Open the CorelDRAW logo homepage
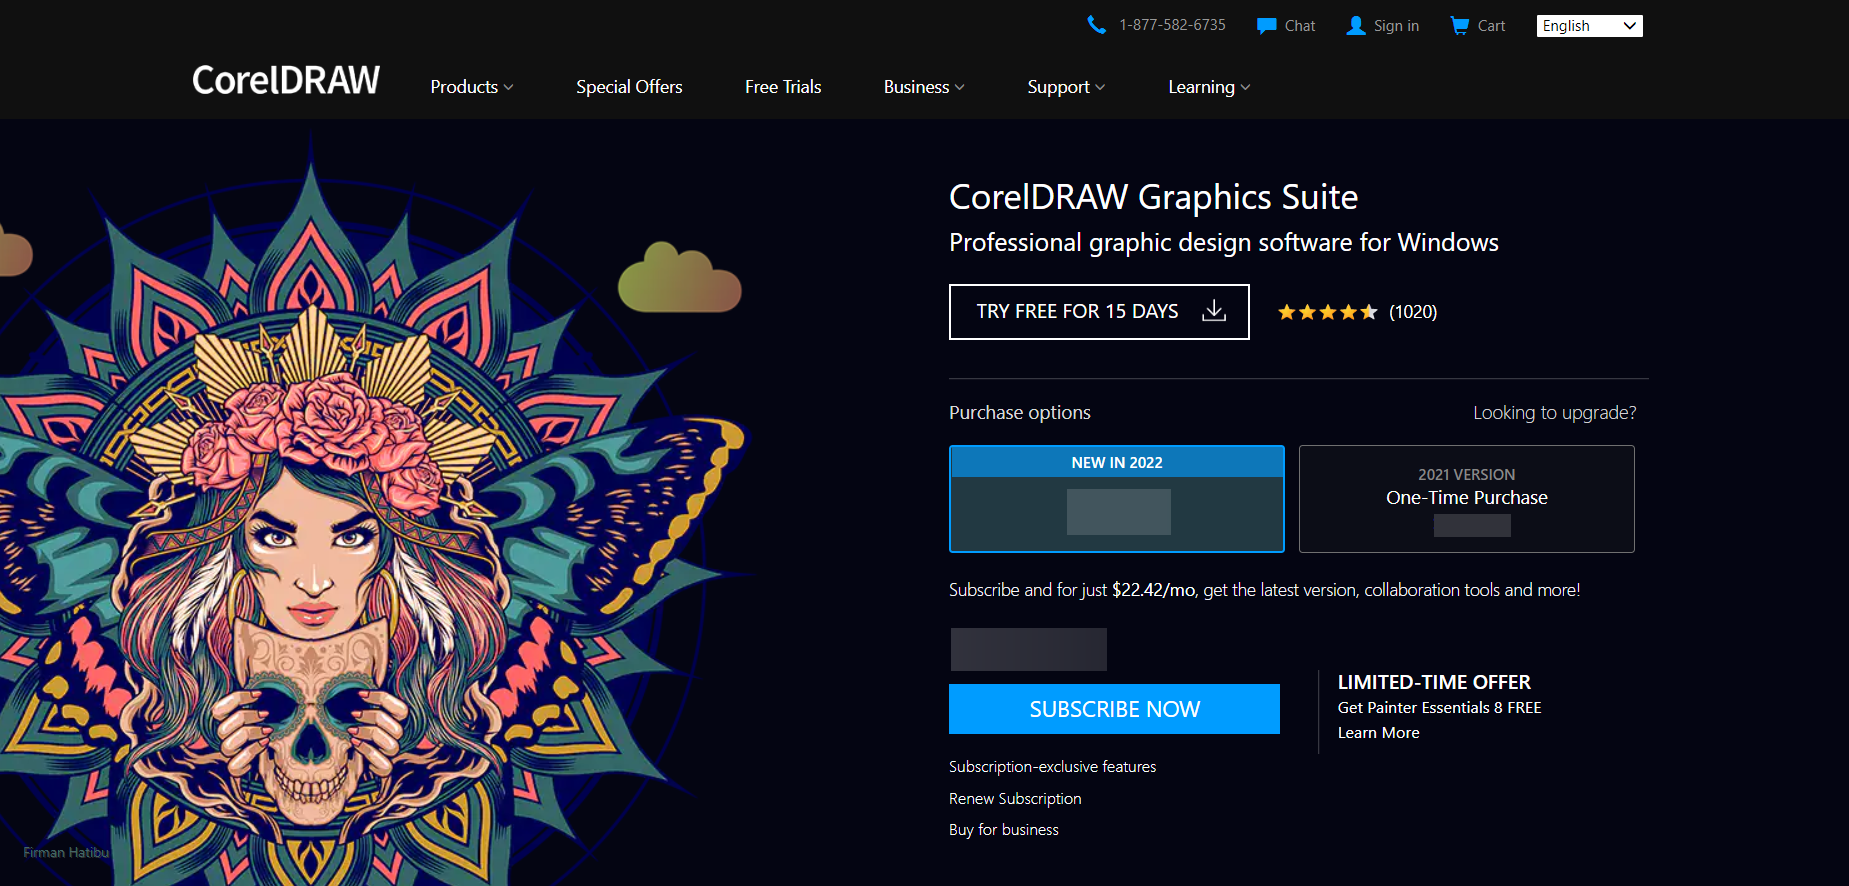 pos(286,80)
